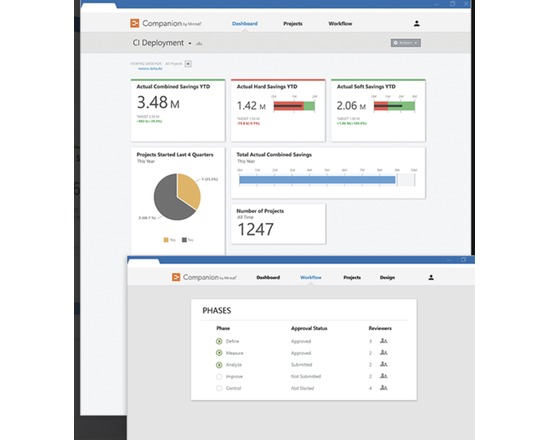Click the restore defaults link
Screen dimensions: 550x440
pyautogui.click(x=150, y=68)
